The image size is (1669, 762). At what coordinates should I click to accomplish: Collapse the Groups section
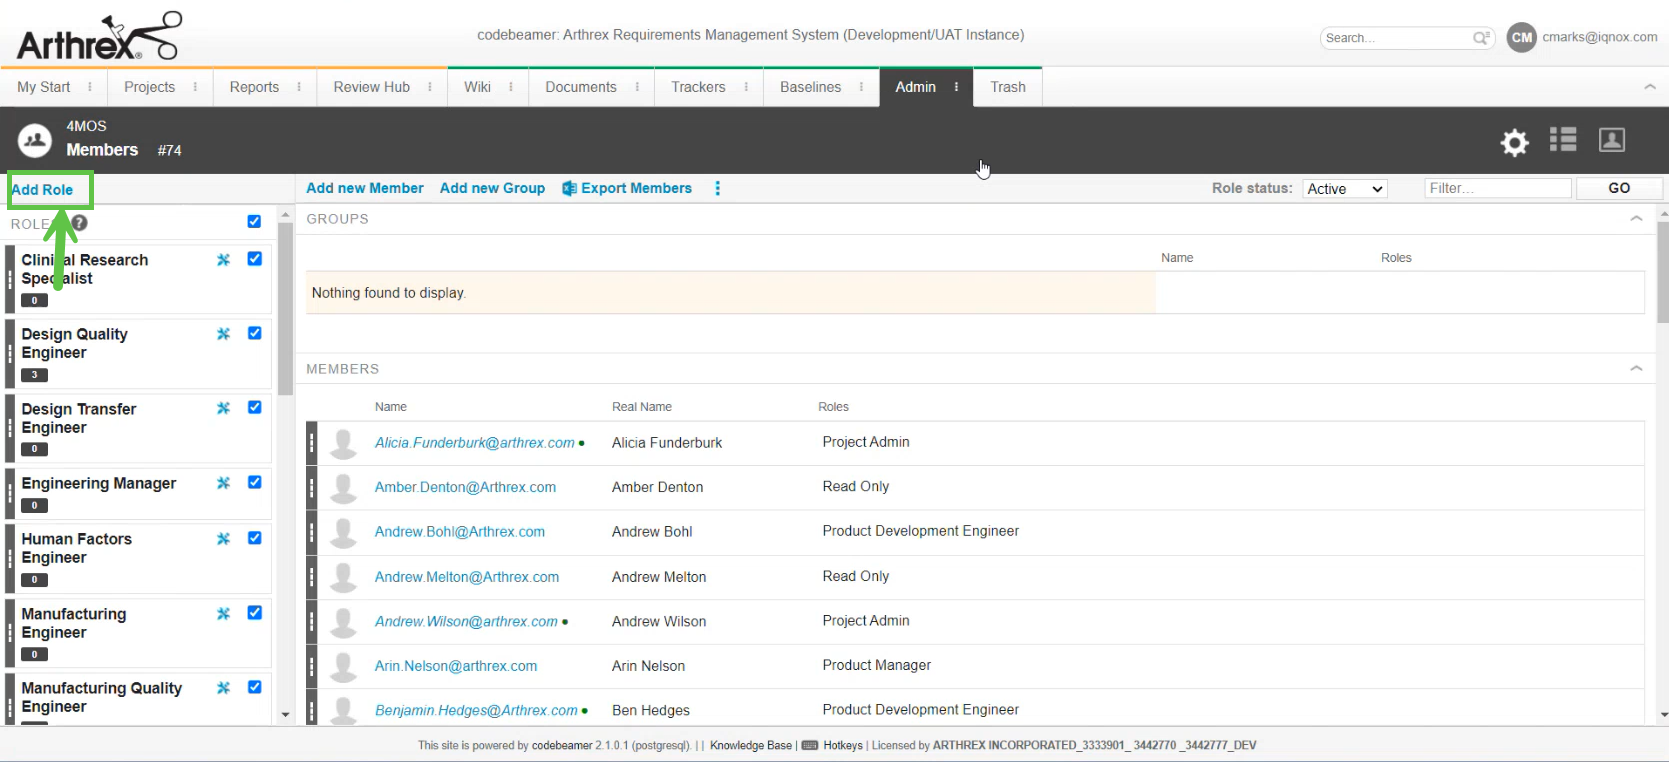(x=1636, y=218)
